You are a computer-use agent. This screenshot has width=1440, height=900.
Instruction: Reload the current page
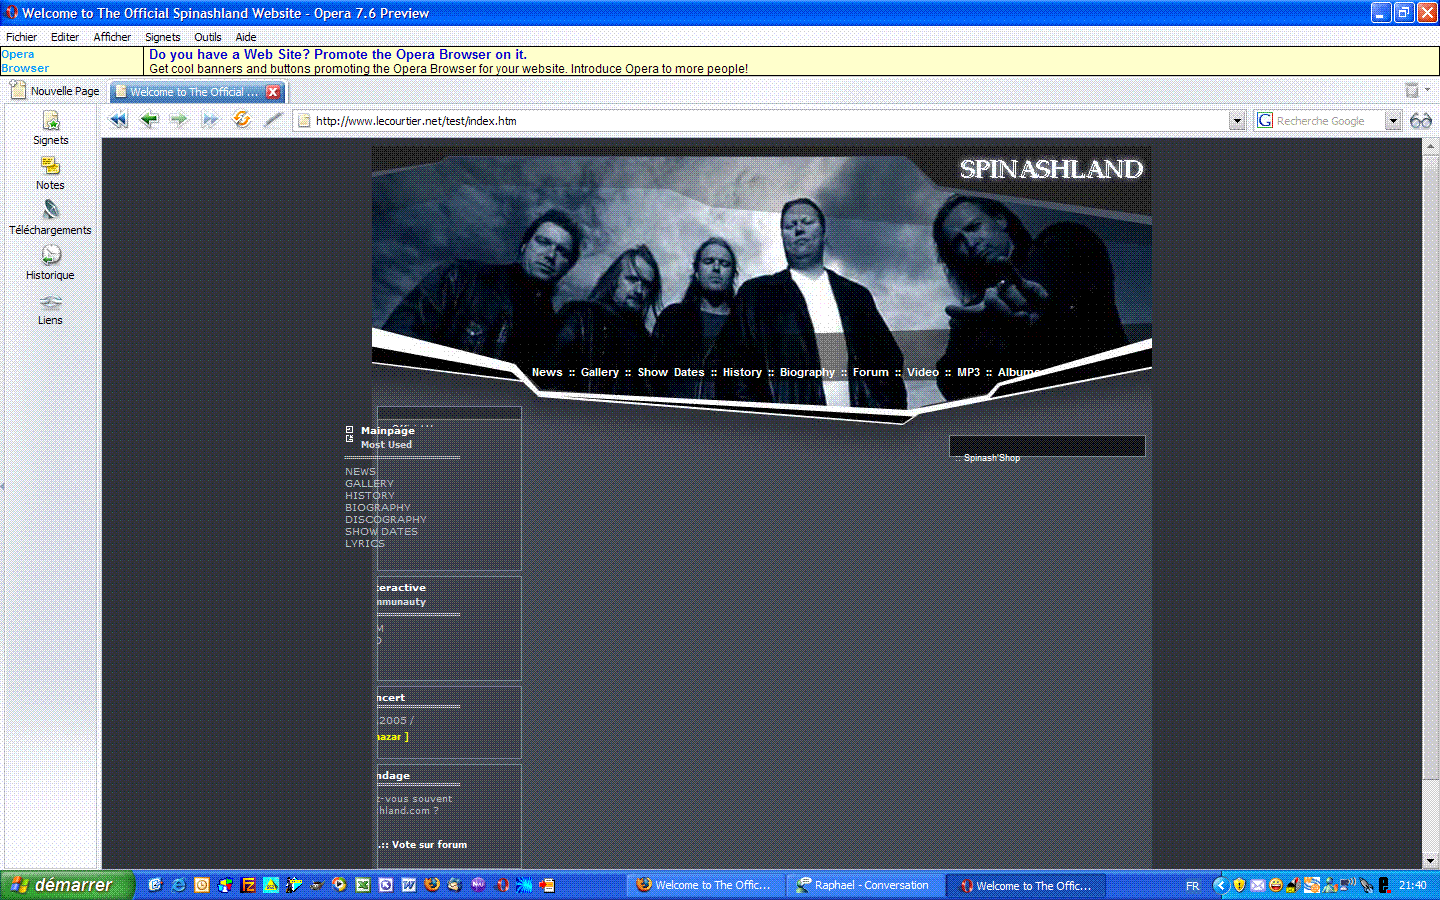pos(241,120)
